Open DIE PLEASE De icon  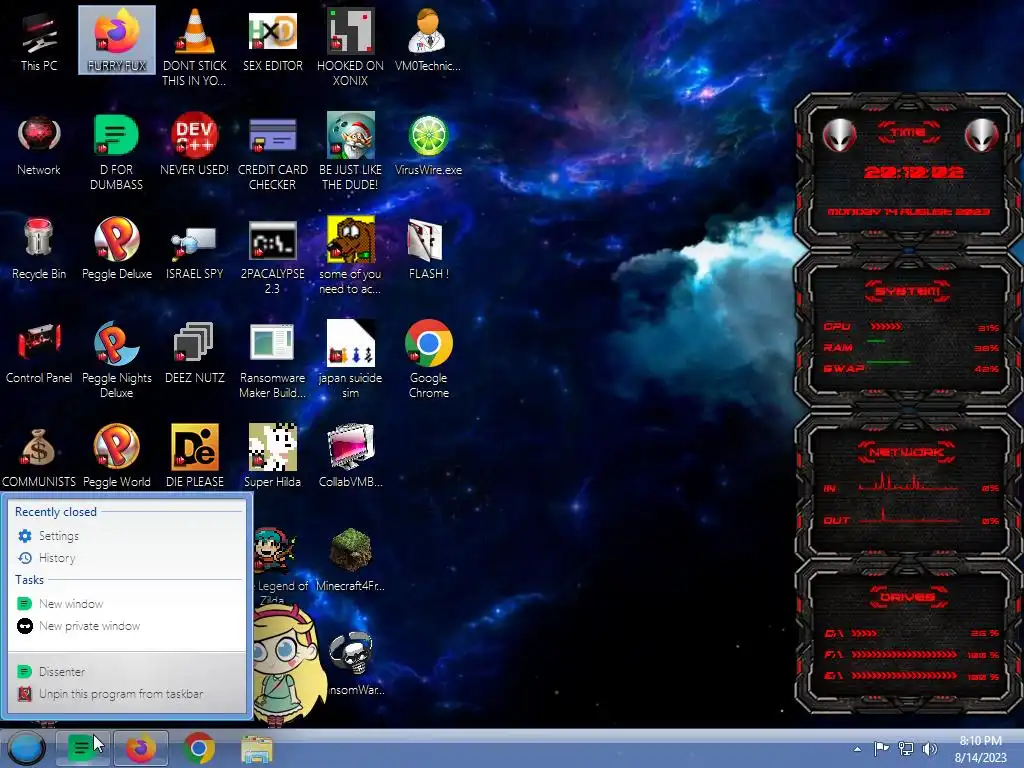click(x=195, y=456)
